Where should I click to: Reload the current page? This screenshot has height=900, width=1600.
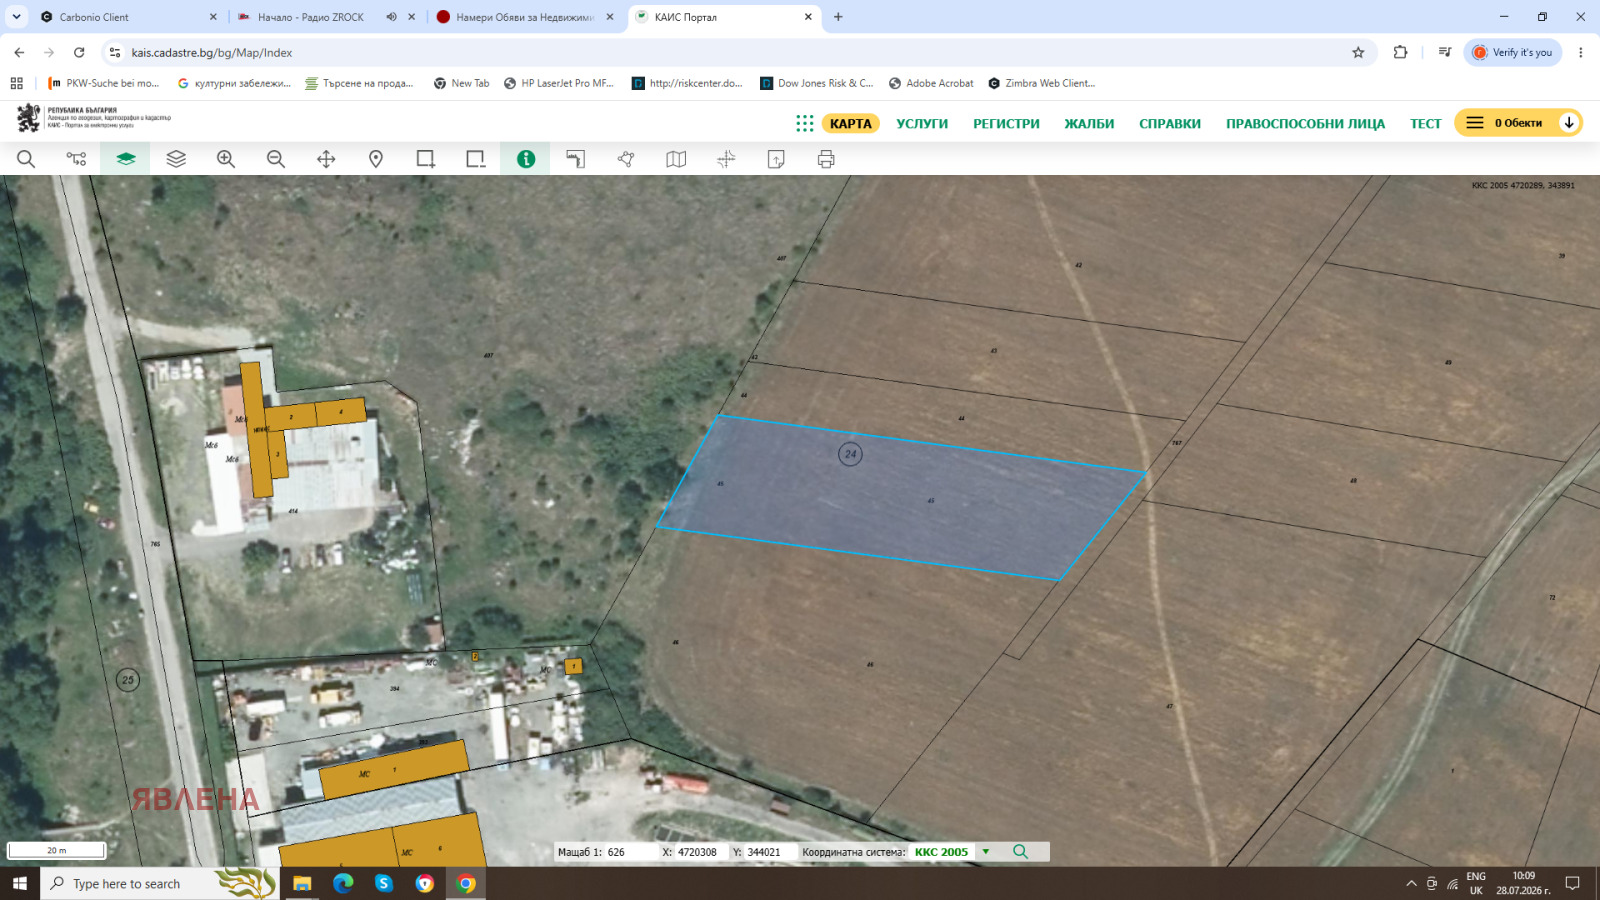79,52
